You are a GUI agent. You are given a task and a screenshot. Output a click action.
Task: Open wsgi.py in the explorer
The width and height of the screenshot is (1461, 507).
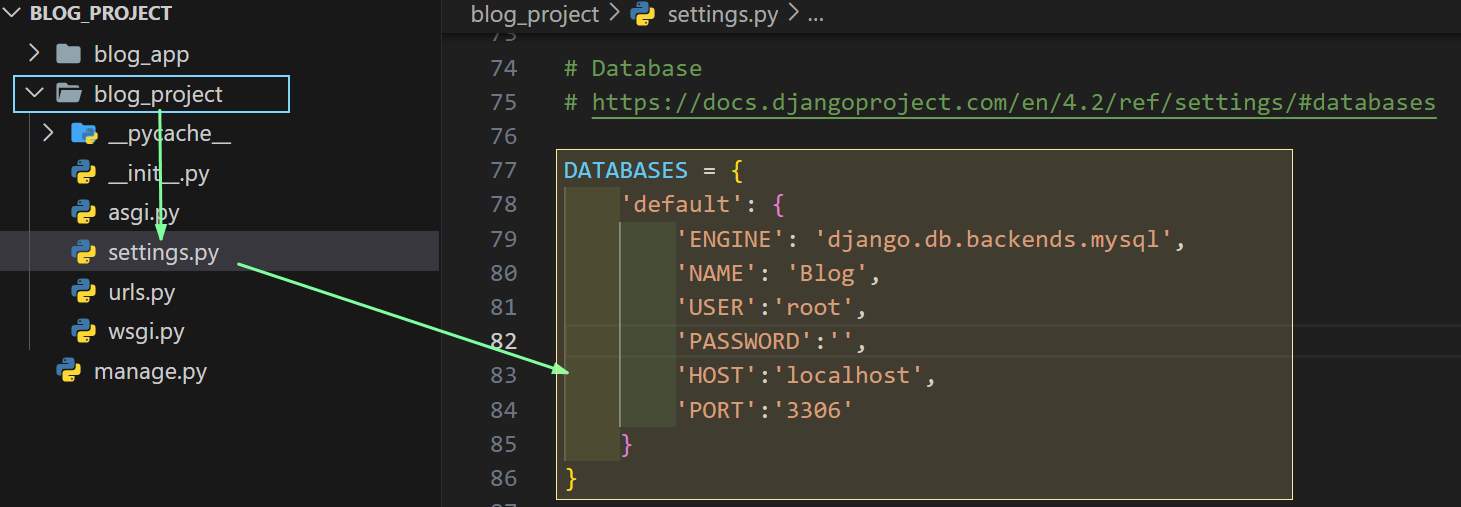[146, 331]
